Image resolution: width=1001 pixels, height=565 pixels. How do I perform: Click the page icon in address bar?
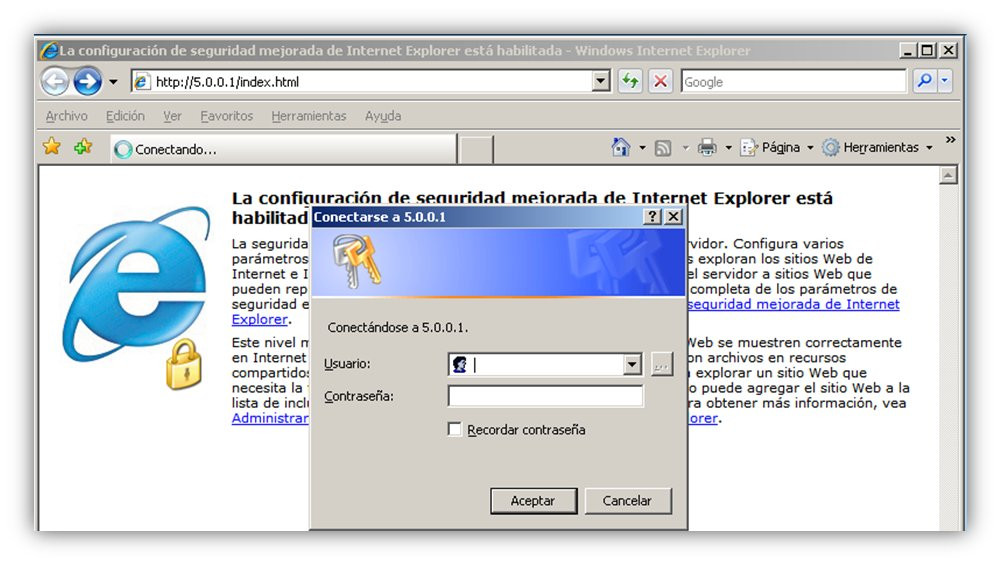click(x=142, y=82)
